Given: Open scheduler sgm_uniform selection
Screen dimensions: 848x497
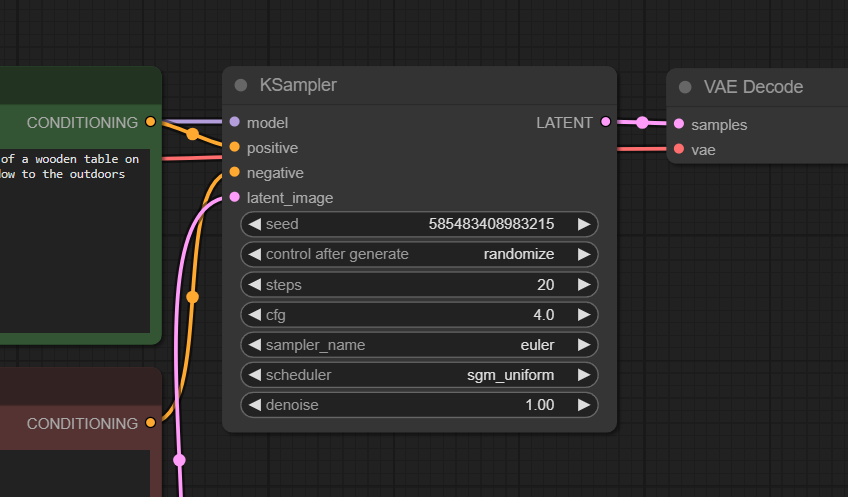Looking at the screenshot, I should [x=419, y=375].
